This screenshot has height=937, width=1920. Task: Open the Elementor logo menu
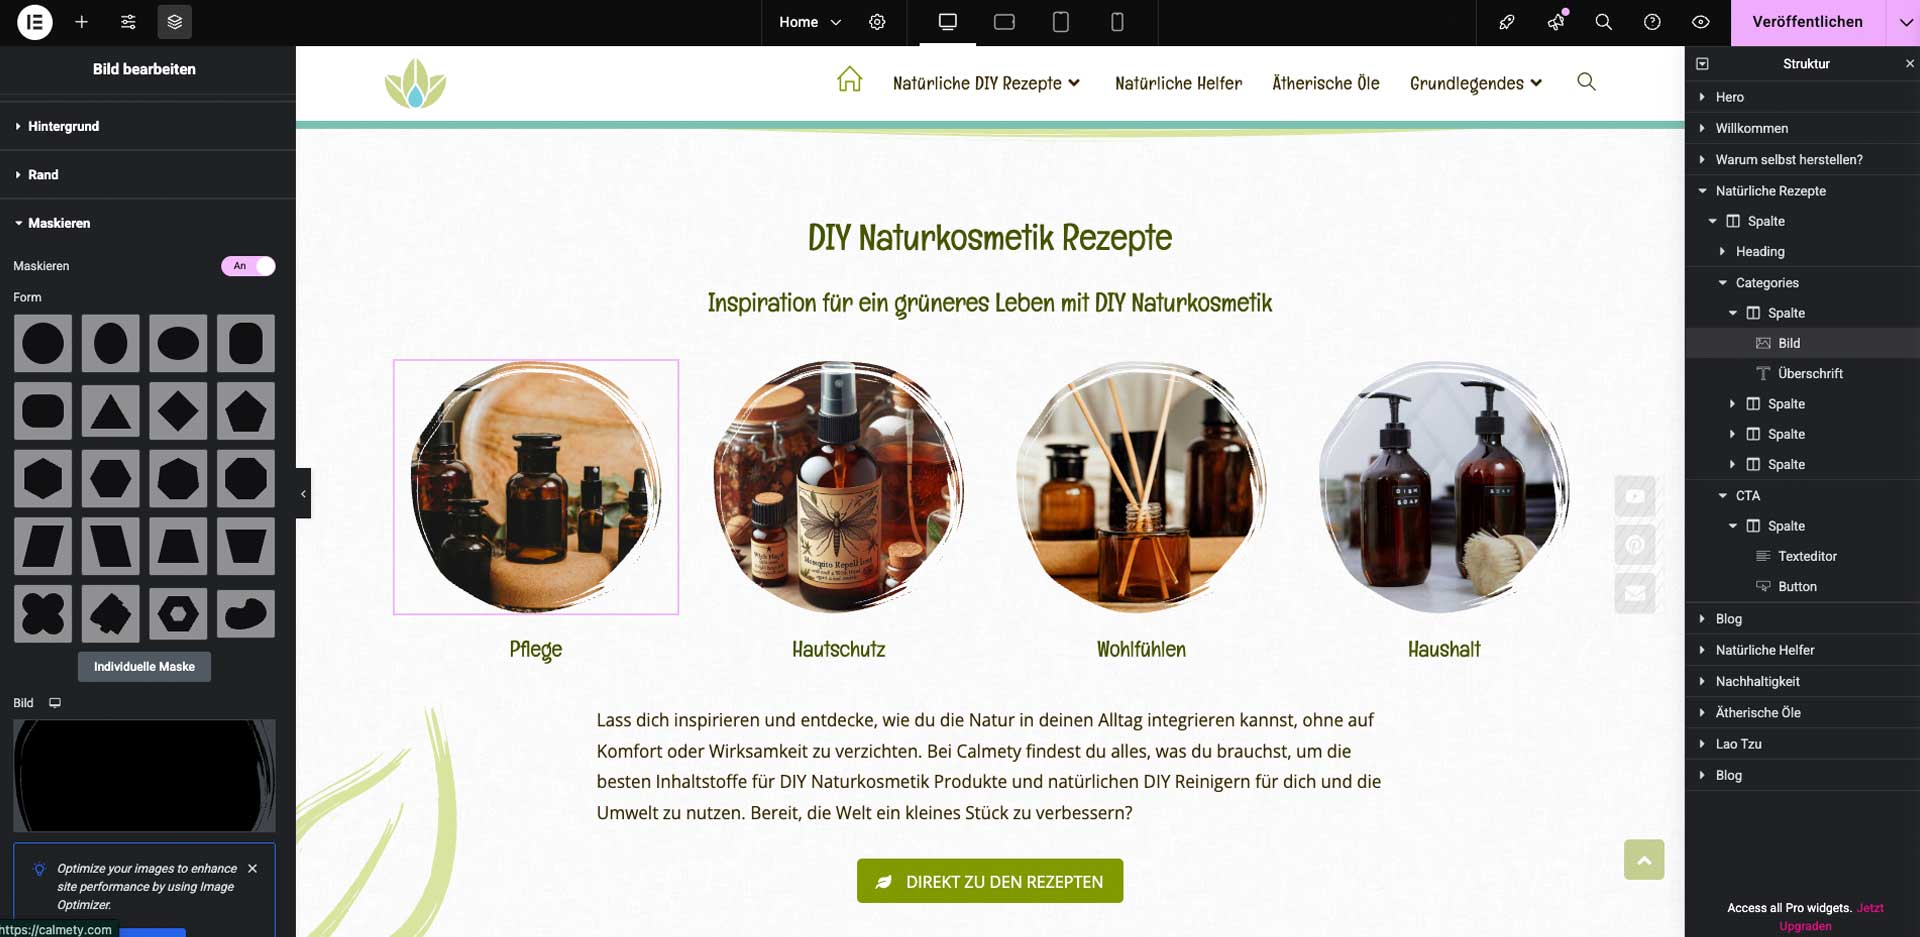point(34,21)
